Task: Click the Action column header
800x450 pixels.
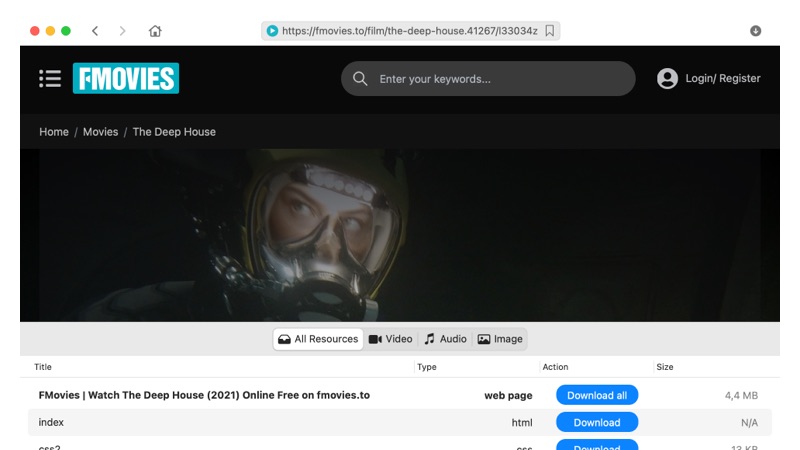Action: click(555, 367)
